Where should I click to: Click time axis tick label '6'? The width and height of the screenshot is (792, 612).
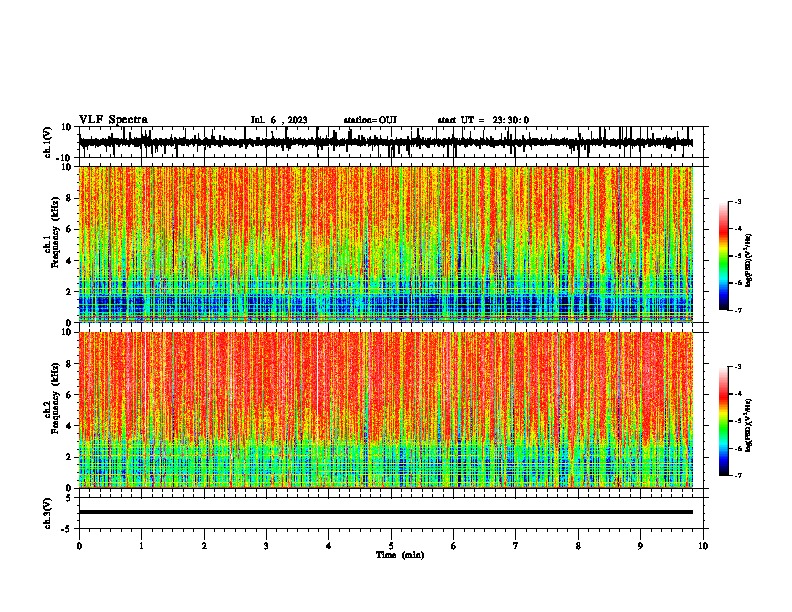point(454,546)
